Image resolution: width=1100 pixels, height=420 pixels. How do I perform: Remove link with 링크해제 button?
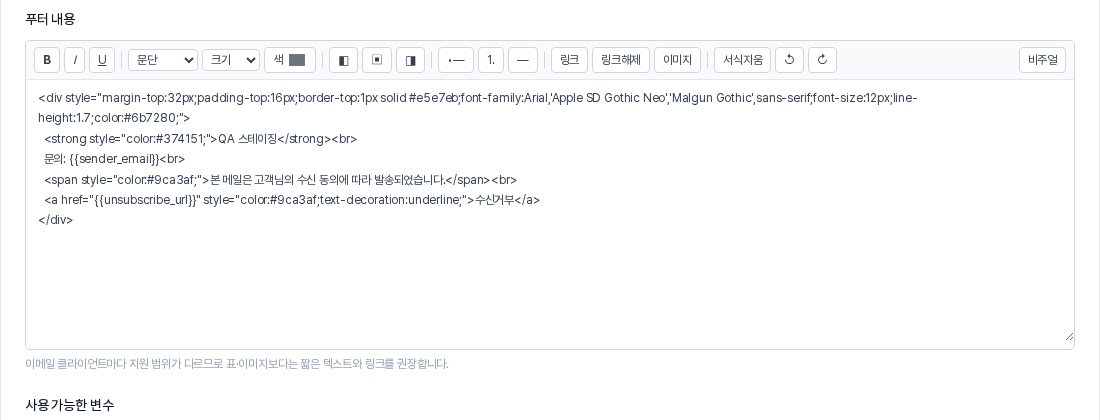(621, 60)
